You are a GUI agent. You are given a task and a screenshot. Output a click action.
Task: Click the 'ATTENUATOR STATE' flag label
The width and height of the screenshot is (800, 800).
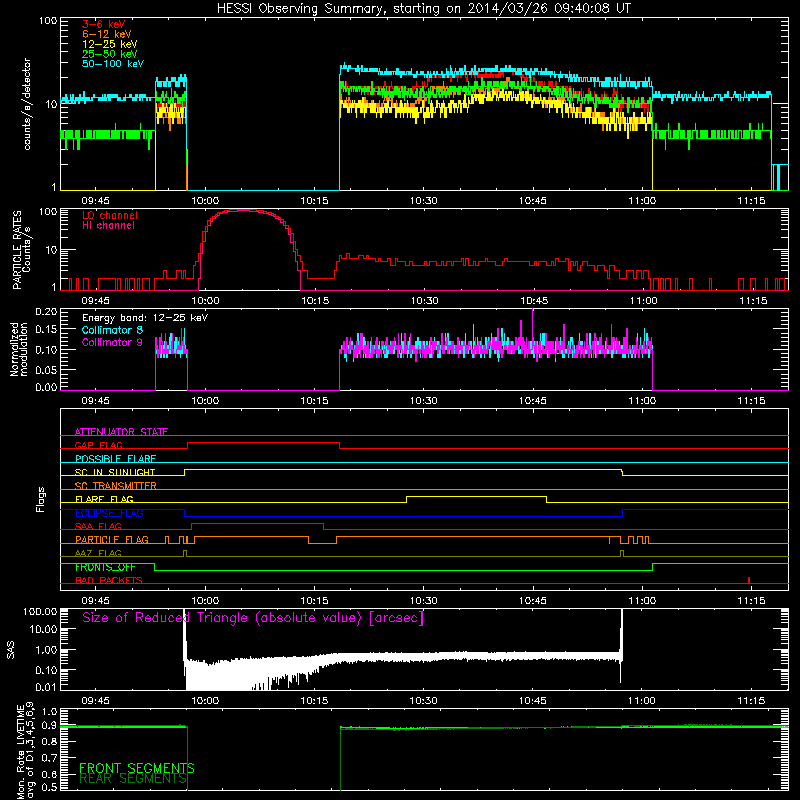coord(121,432)
